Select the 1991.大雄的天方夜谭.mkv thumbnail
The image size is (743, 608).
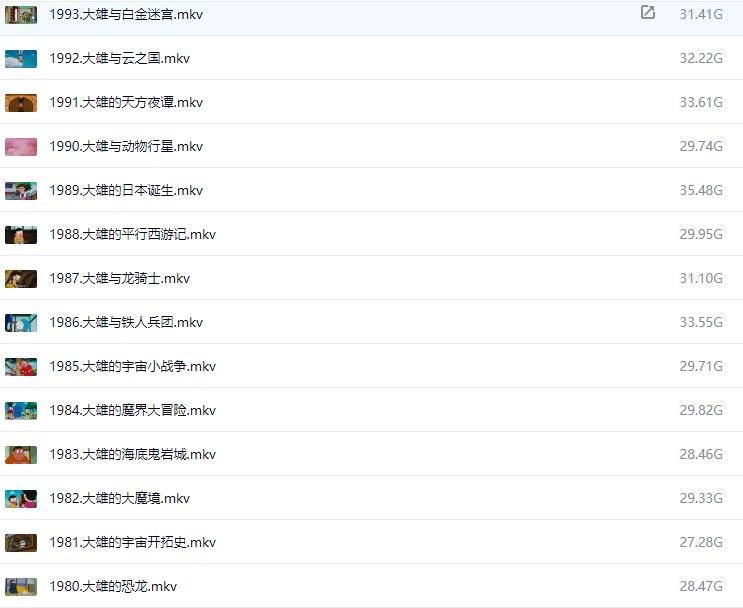(21, 103)
